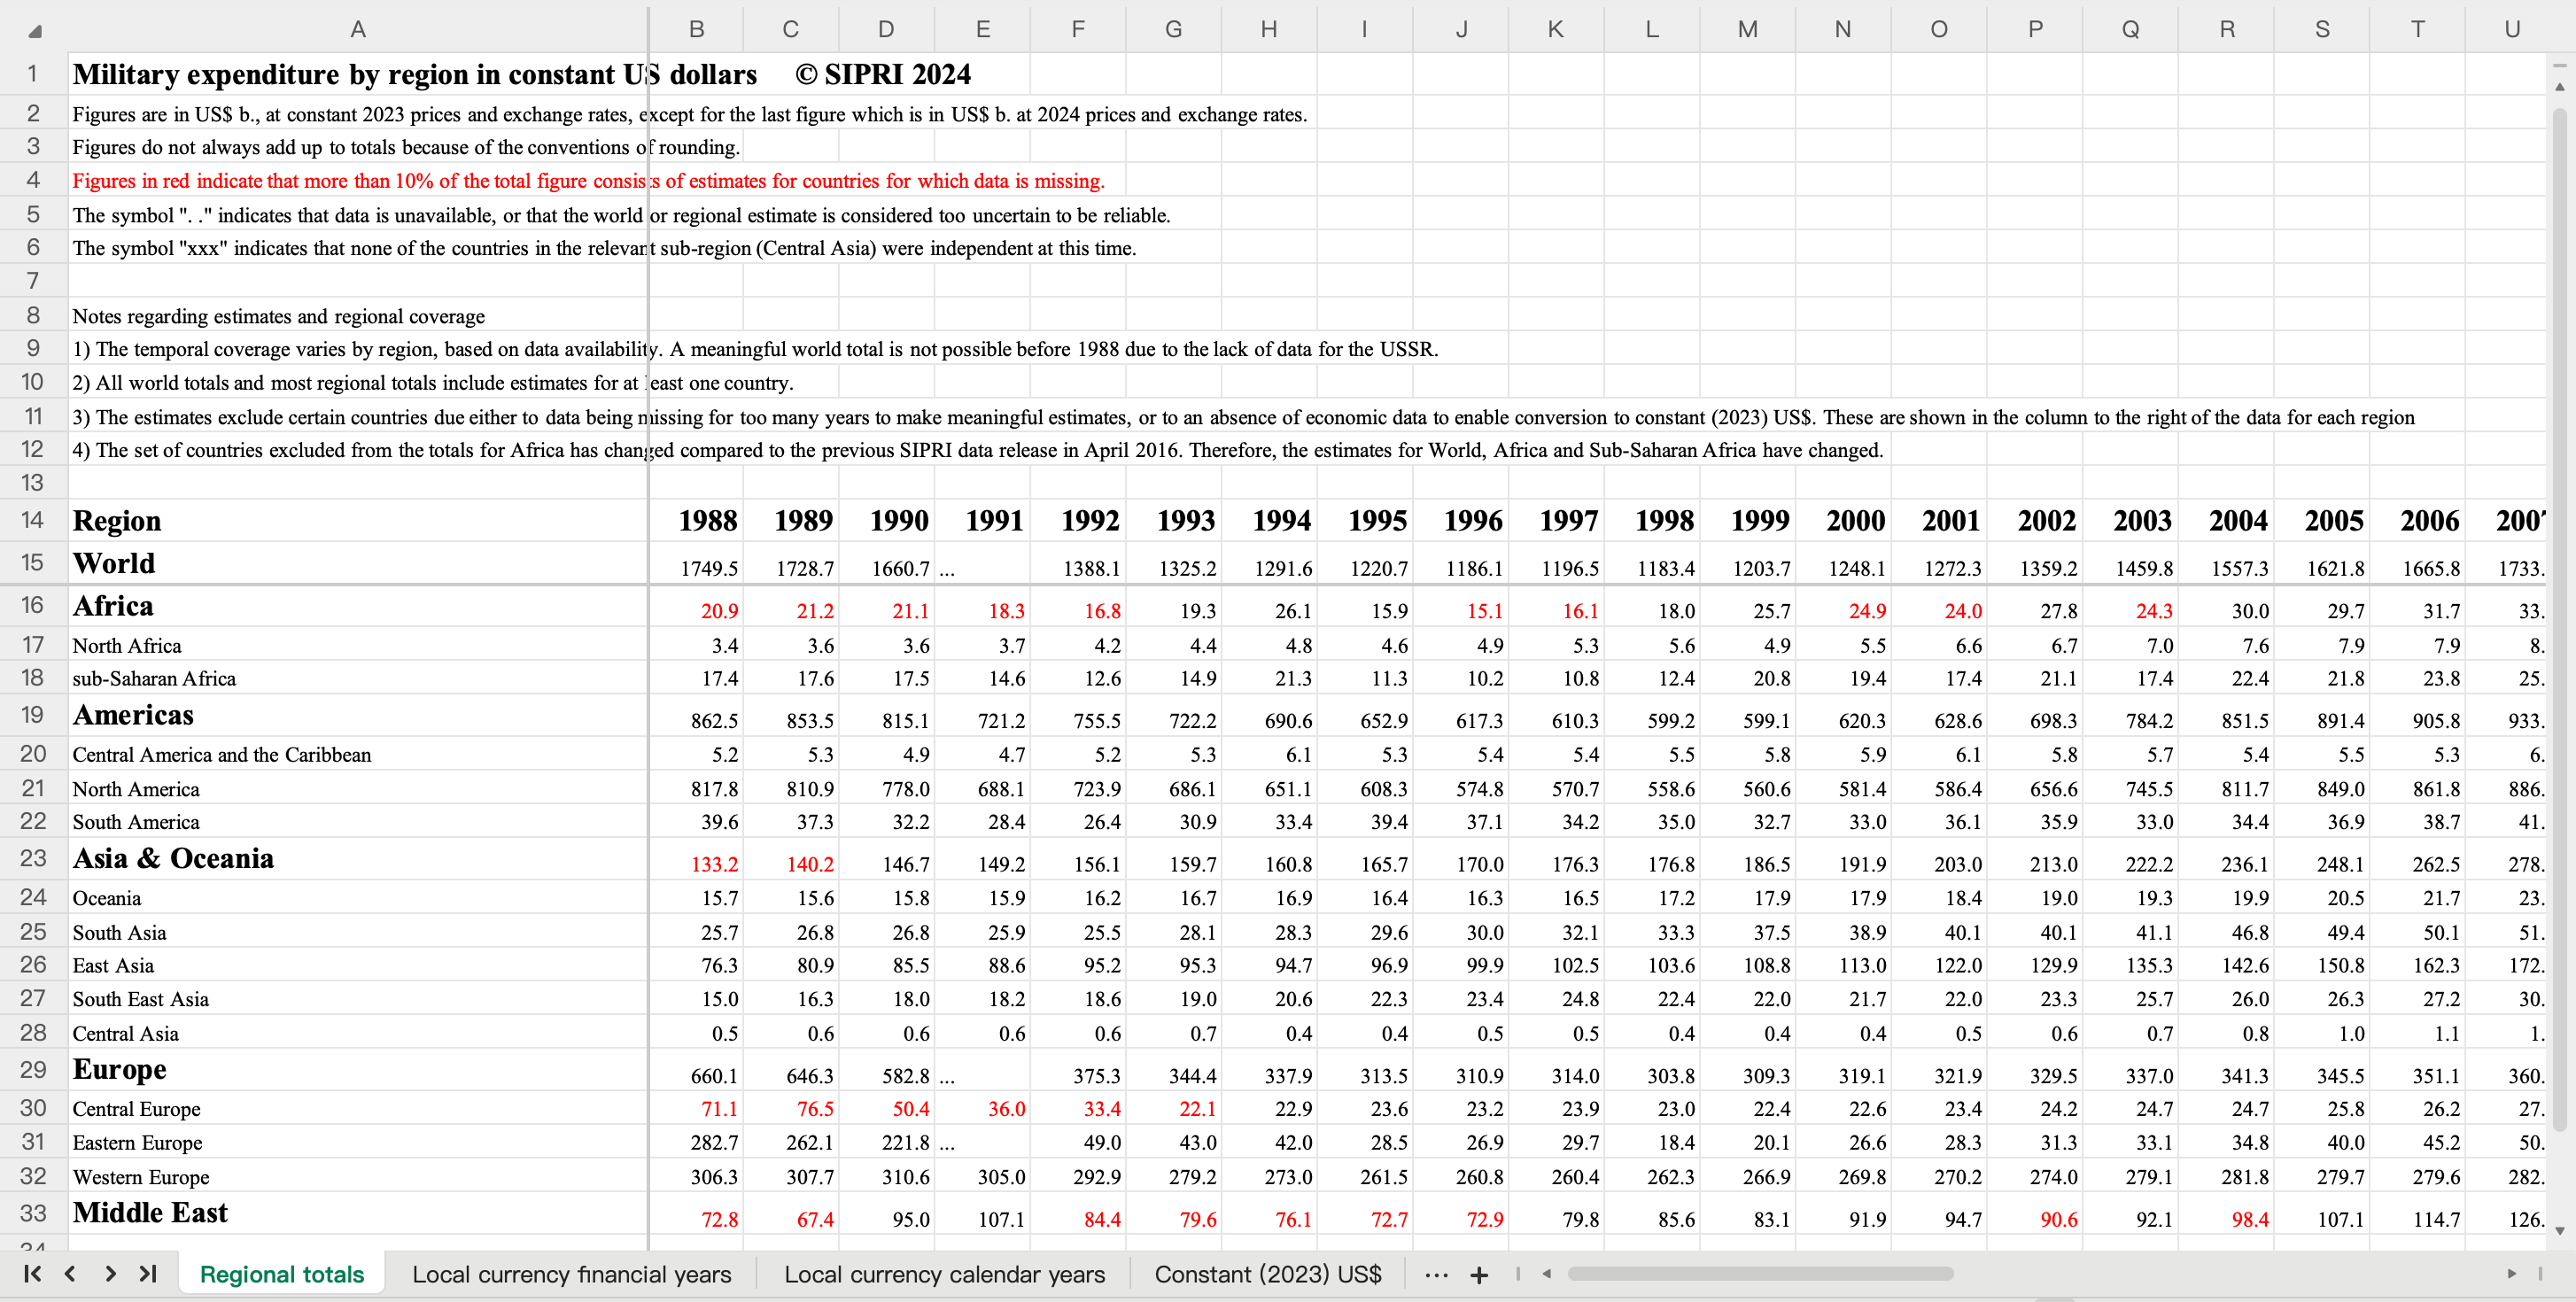Add a new sheet with plus icon
The height and width of the screenshot is (1302, 2576).
[x=1479, y=1274]
